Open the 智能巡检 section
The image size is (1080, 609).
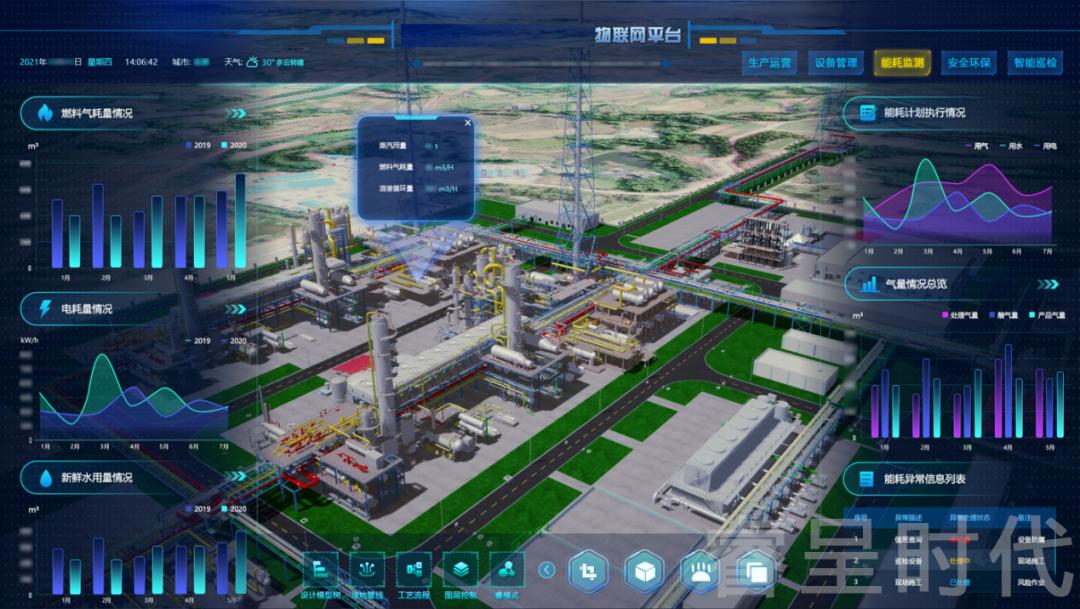pyautogui.click(x=1034, y=63)
